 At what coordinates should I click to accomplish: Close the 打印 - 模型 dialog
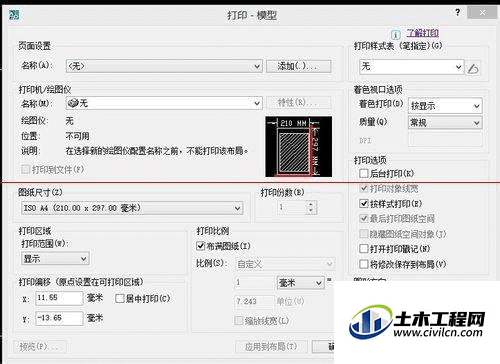pyautogui.click(x=482, y=13)
